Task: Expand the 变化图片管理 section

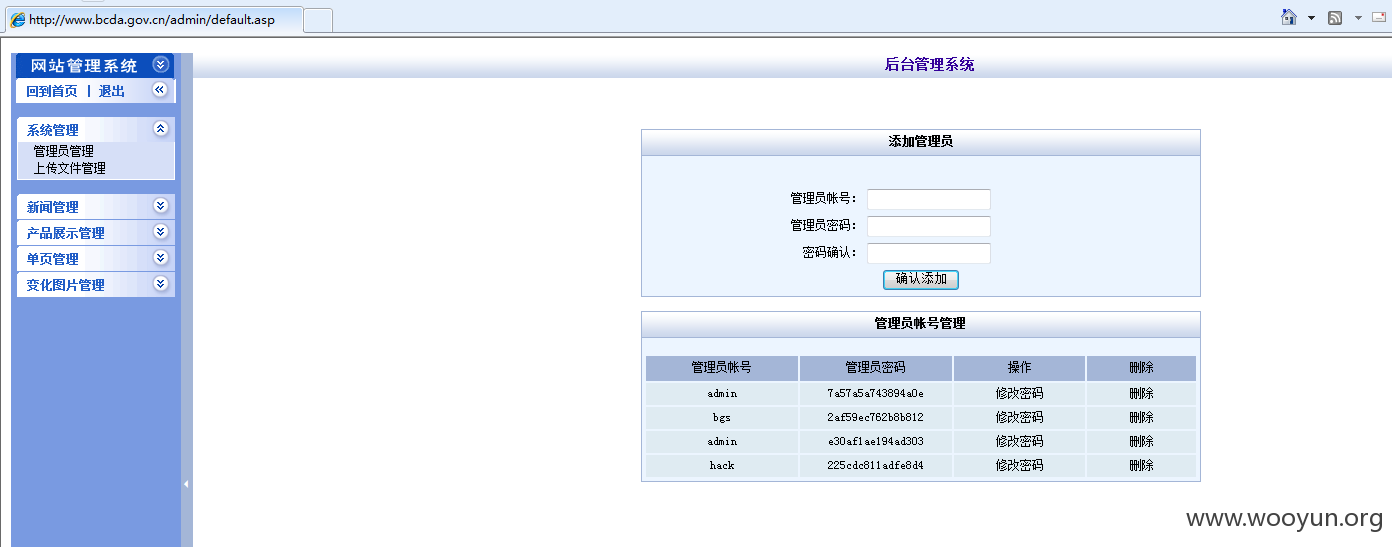Action: tap(160, 284)
